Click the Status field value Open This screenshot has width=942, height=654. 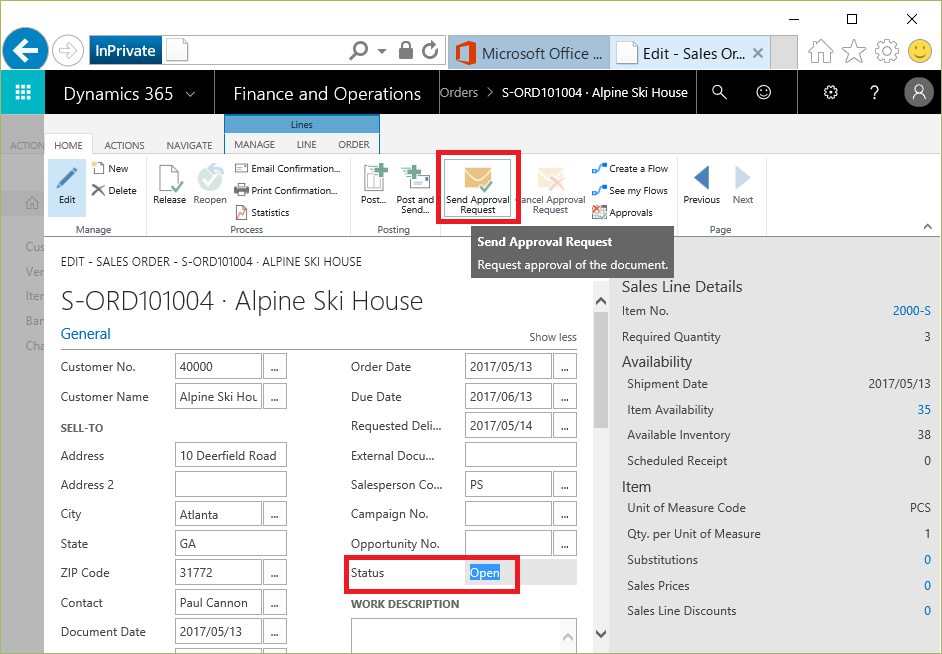click(484, 573)
